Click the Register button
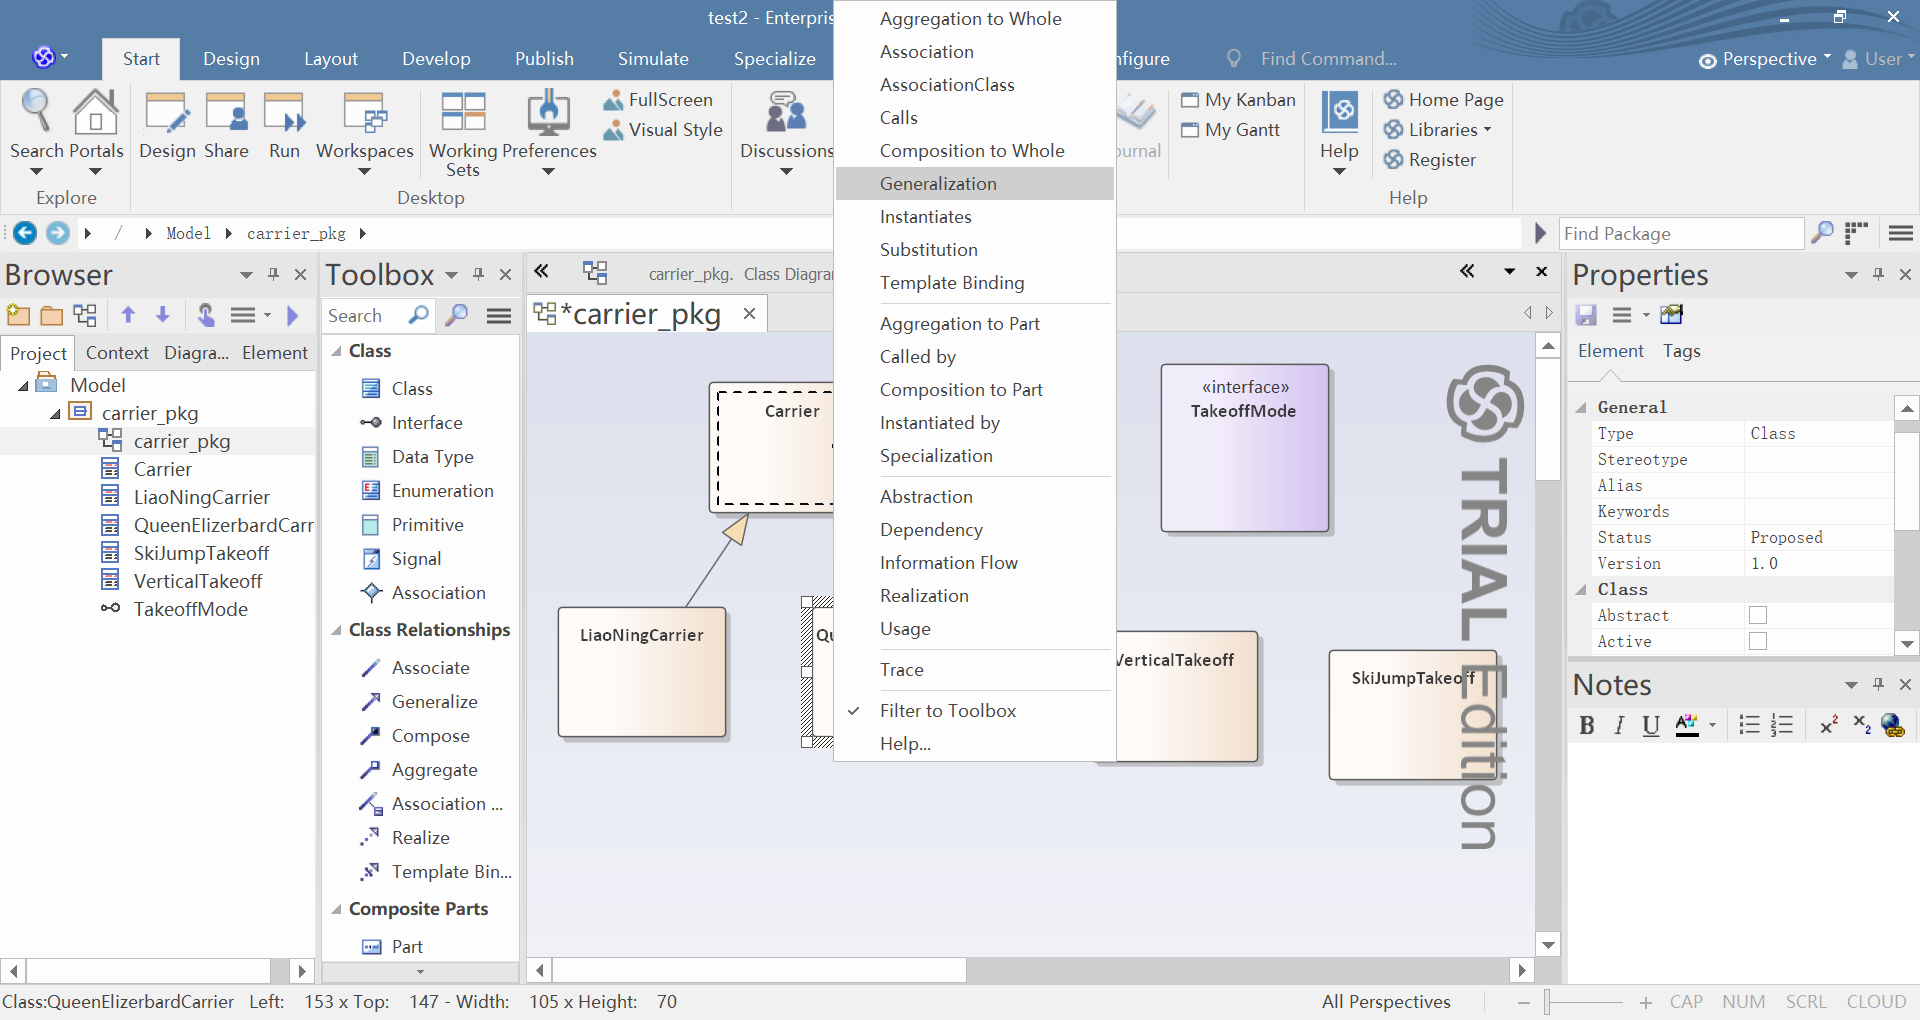This screenshot has height=1020, width=1920. (x=1429, y=159)
